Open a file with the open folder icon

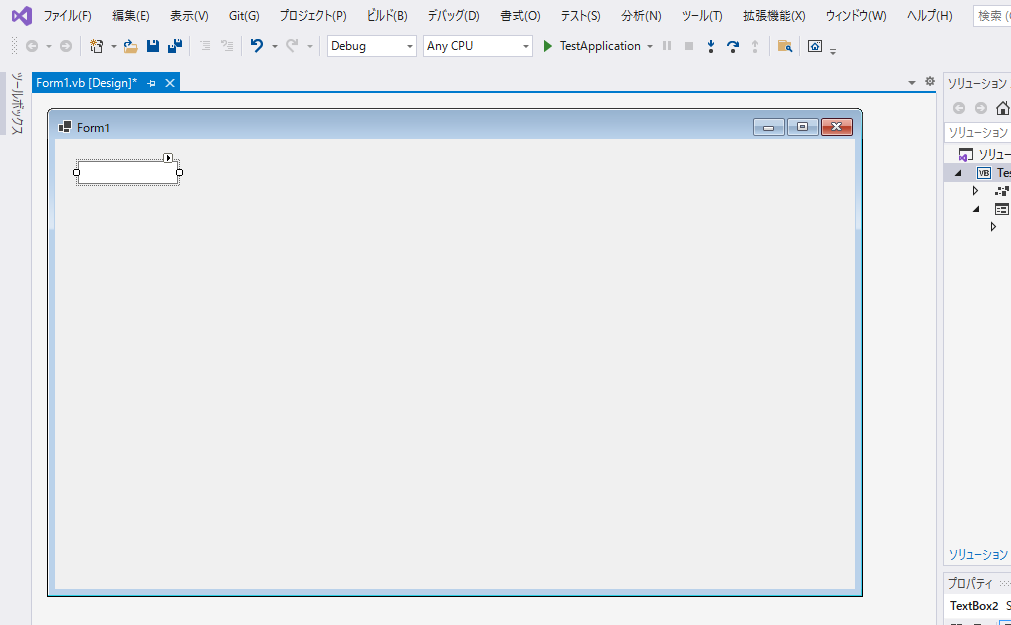click(129, 46)
